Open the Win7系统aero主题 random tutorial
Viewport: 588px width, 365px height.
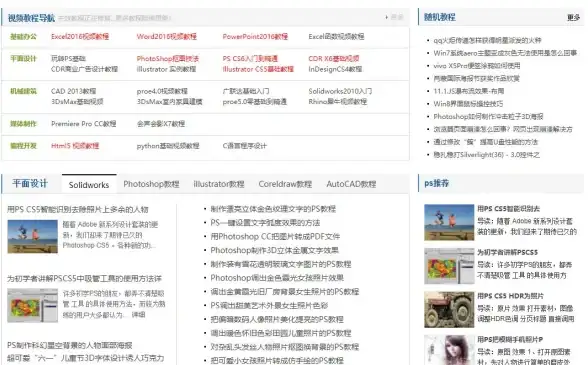505,53
